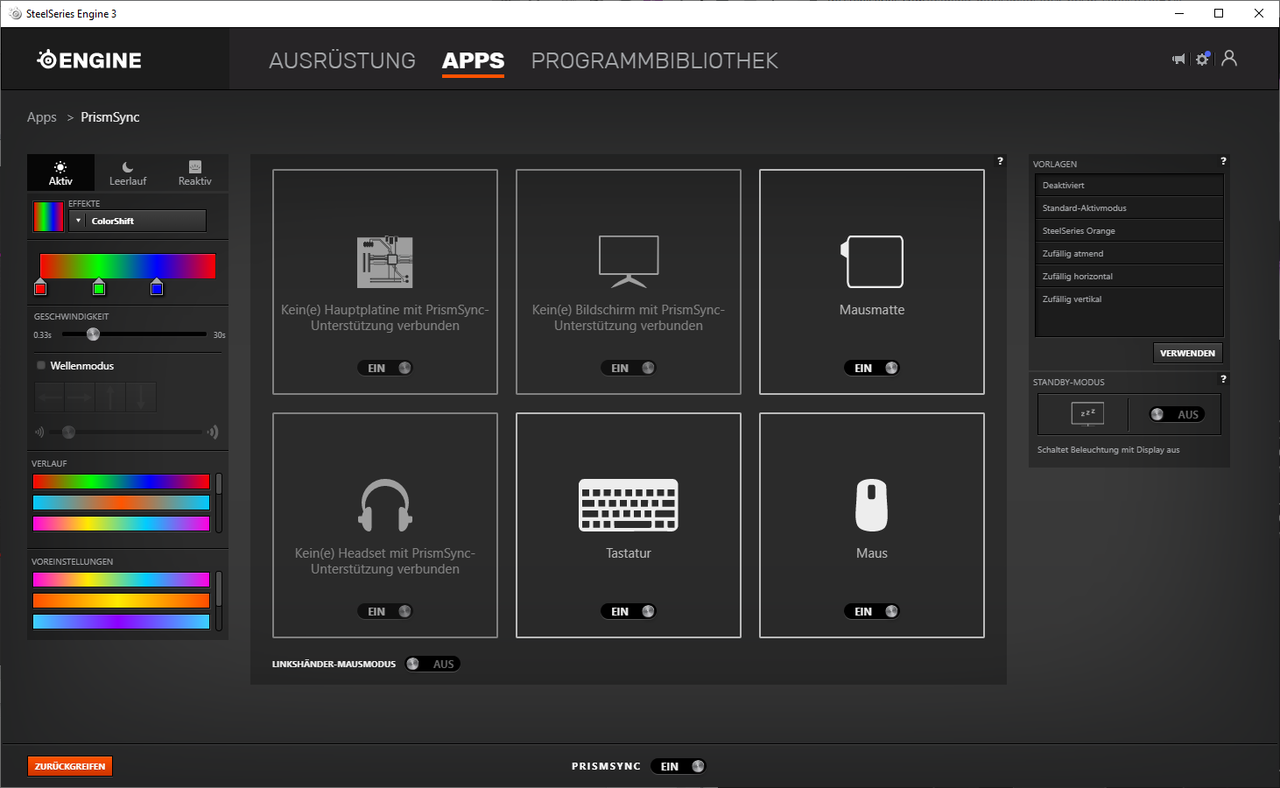
Task: Click the Mausmatte mousepad icon
Action: coord(872,261)
